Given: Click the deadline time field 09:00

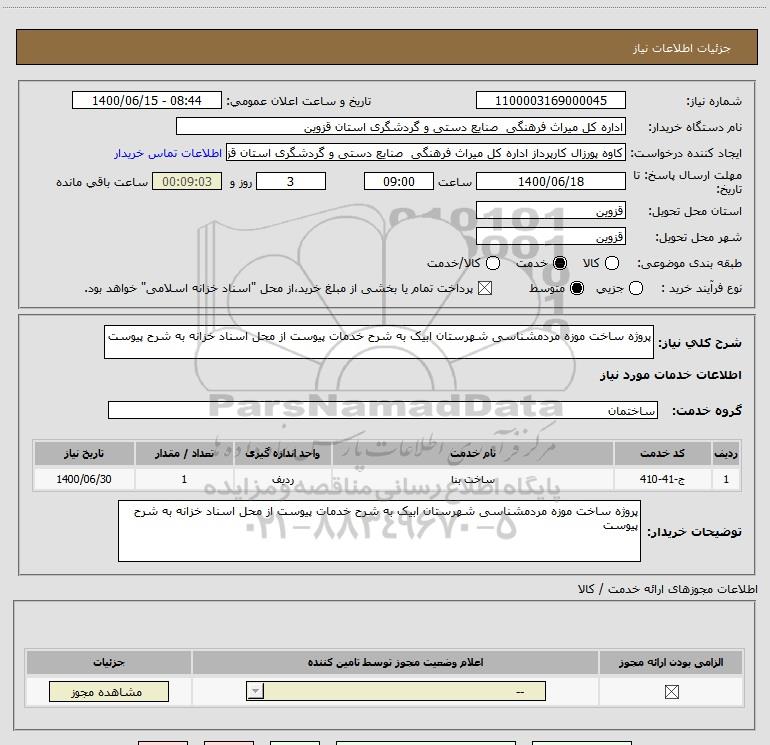Looking at the screenshot, I should pos(399,182).
